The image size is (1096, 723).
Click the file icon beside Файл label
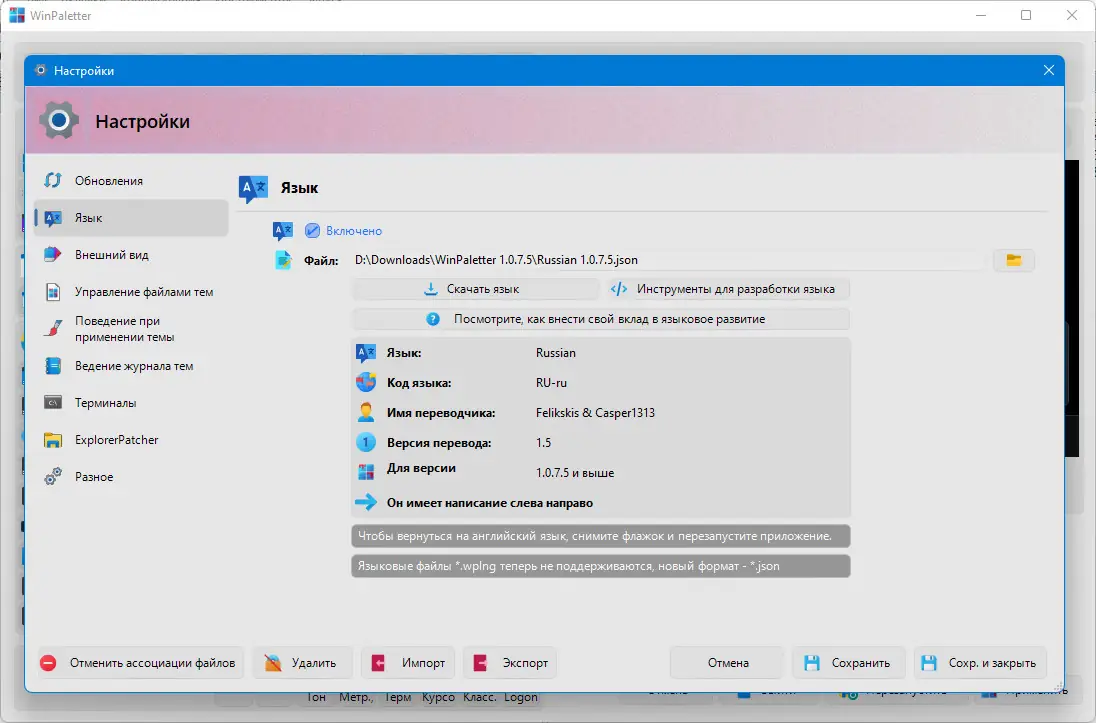point(282,260)
